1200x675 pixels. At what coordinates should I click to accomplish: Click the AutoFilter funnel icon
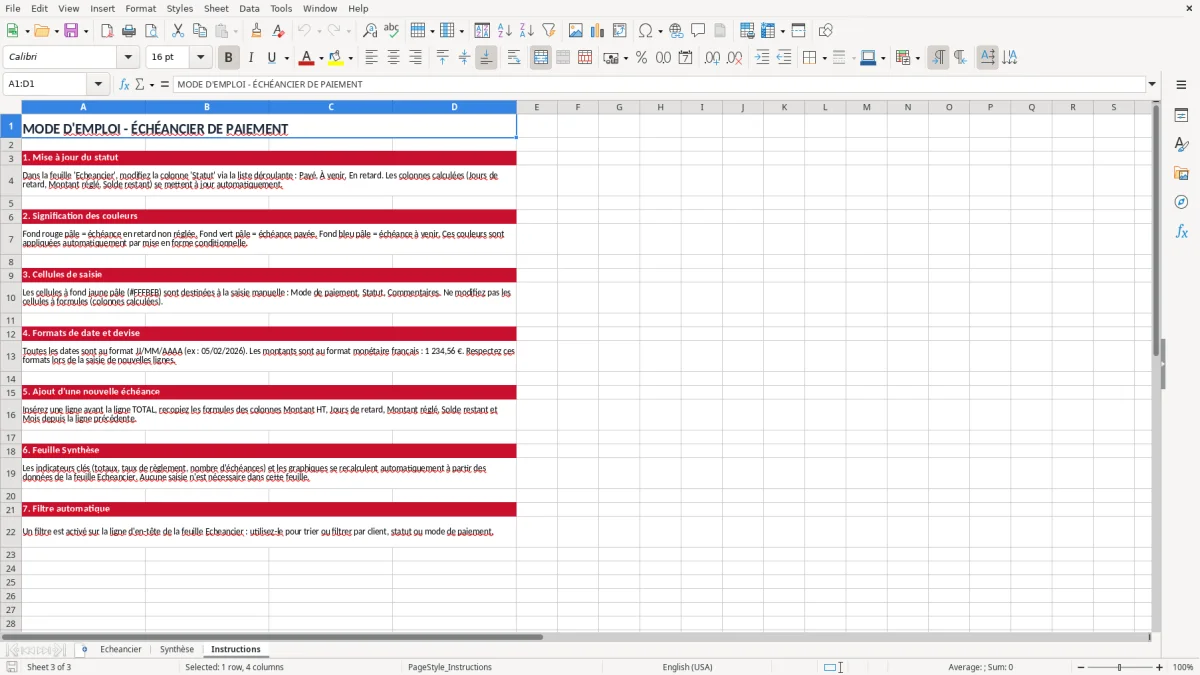pyautogui.click(x=548, y=31)
